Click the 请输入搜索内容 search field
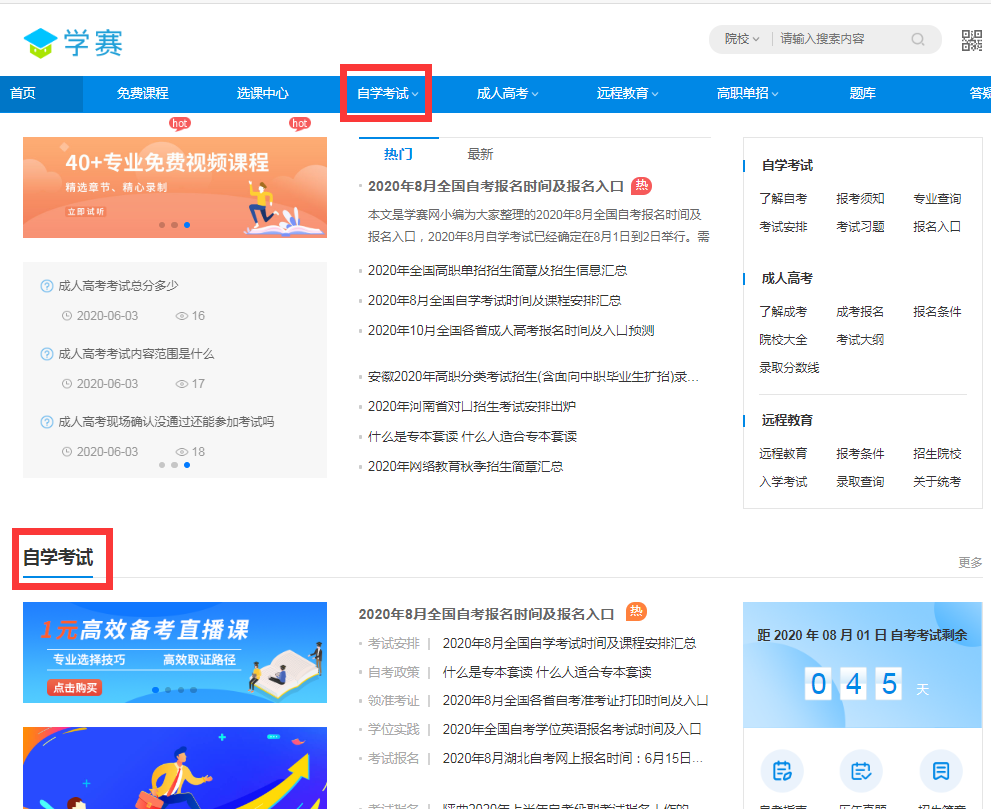The height and width of the screenshot is (809, 991). (x=841, y=39)
